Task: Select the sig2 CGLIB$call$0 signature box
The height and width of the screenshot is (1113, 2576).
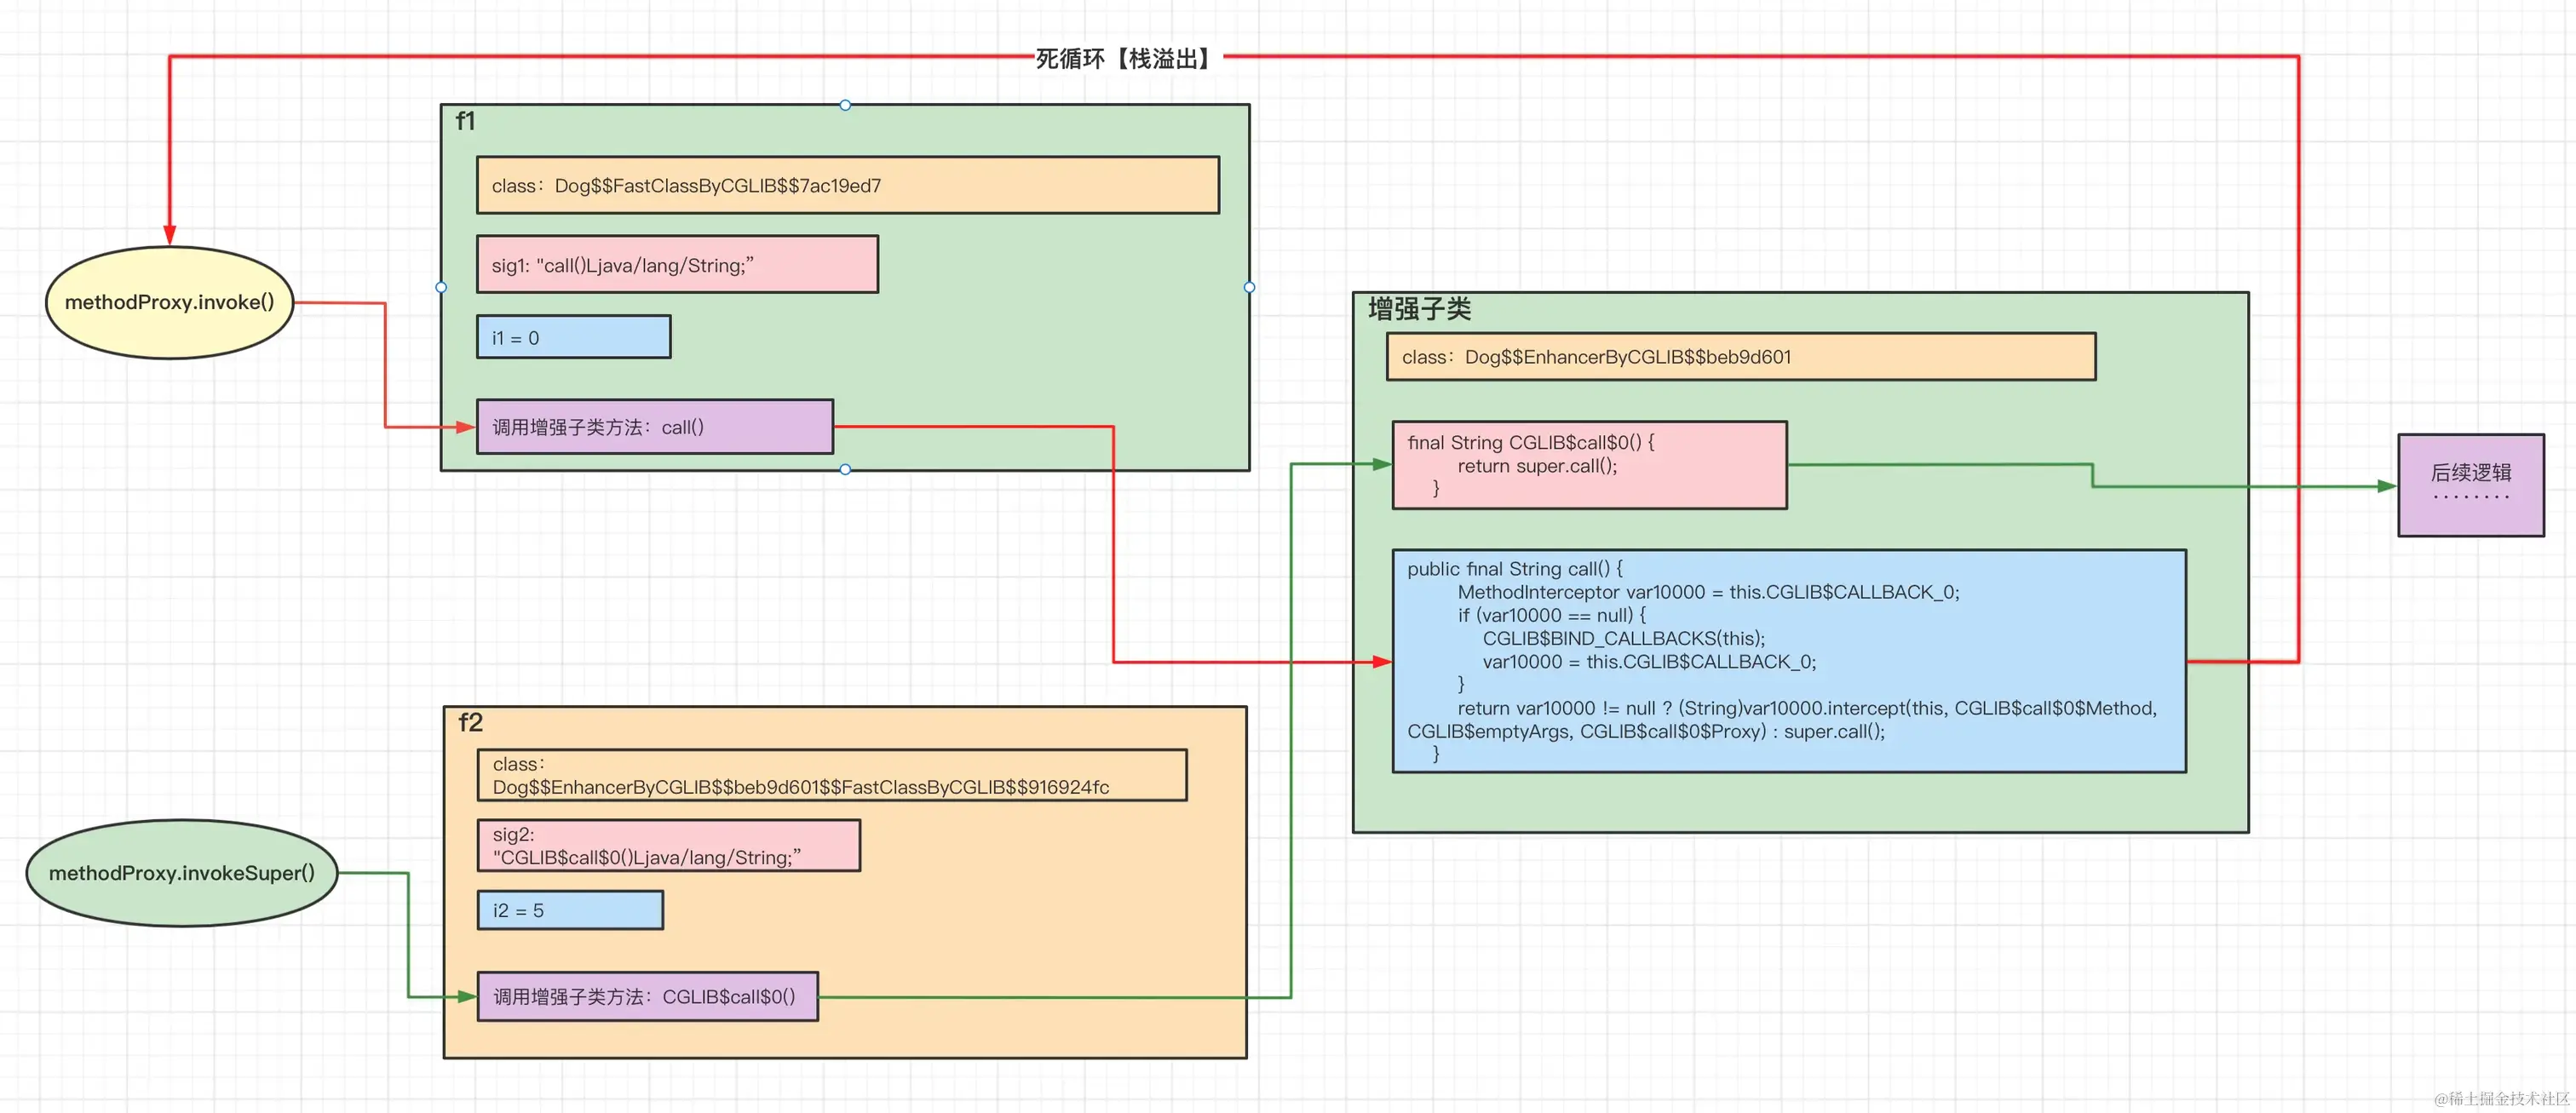Action: 668,846
